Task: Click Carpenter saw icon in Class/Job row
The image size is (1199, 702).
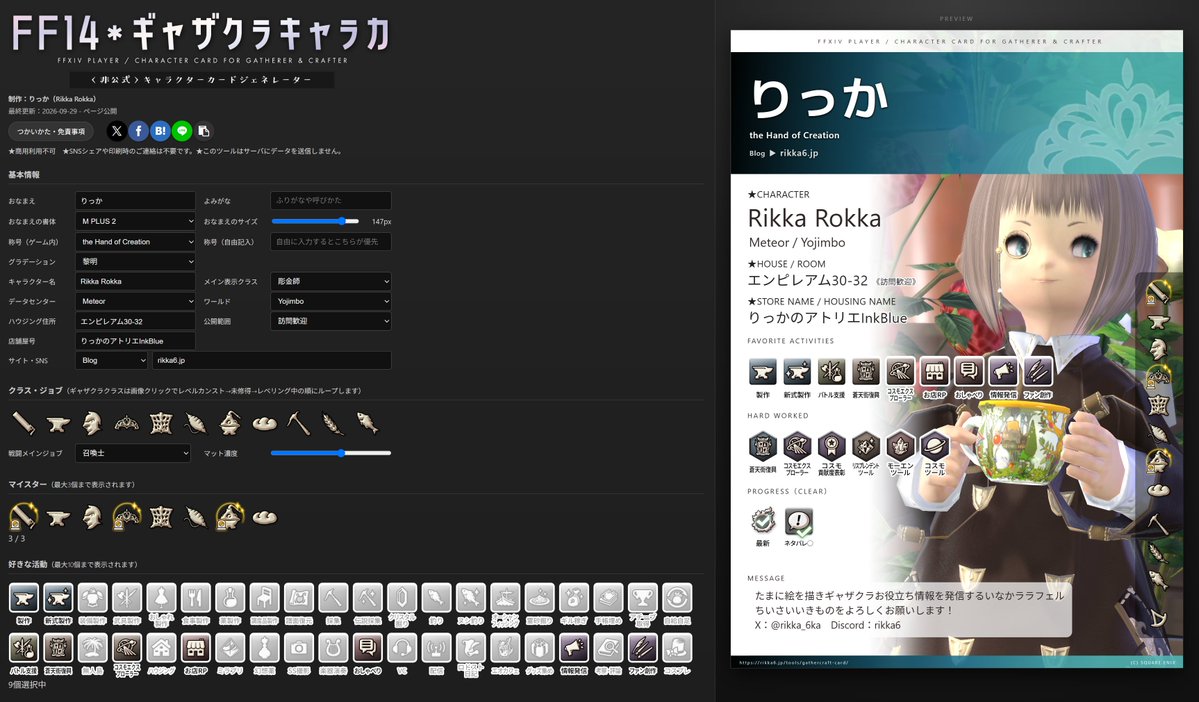Action: 23,423
